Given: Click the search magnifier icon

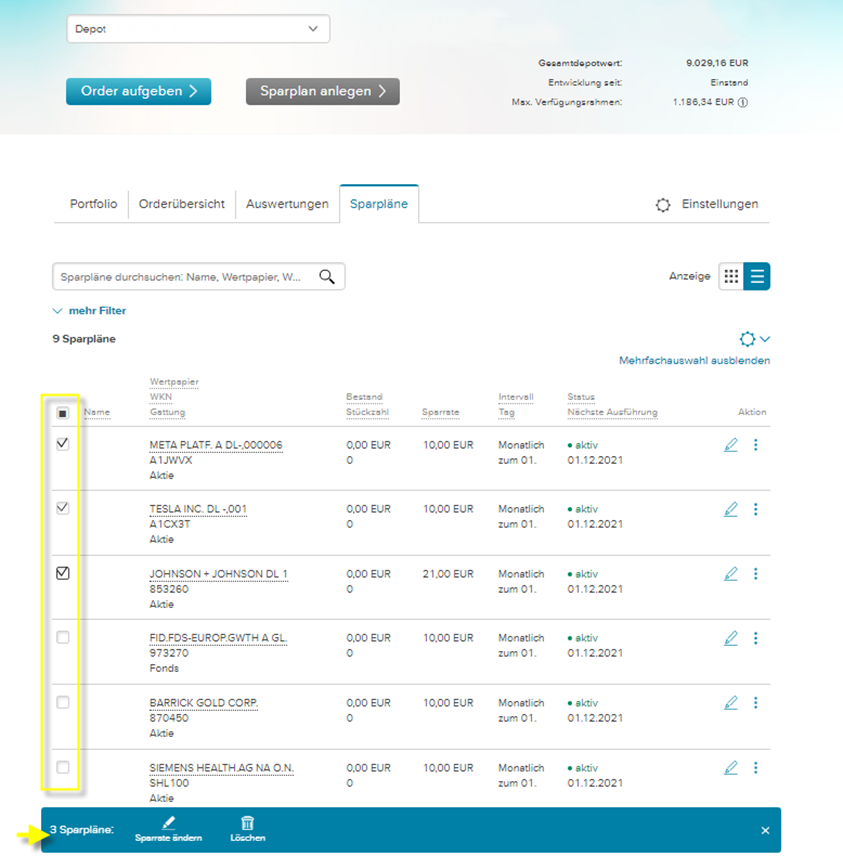Looking at the screenshot, I should tap(327, 277).
